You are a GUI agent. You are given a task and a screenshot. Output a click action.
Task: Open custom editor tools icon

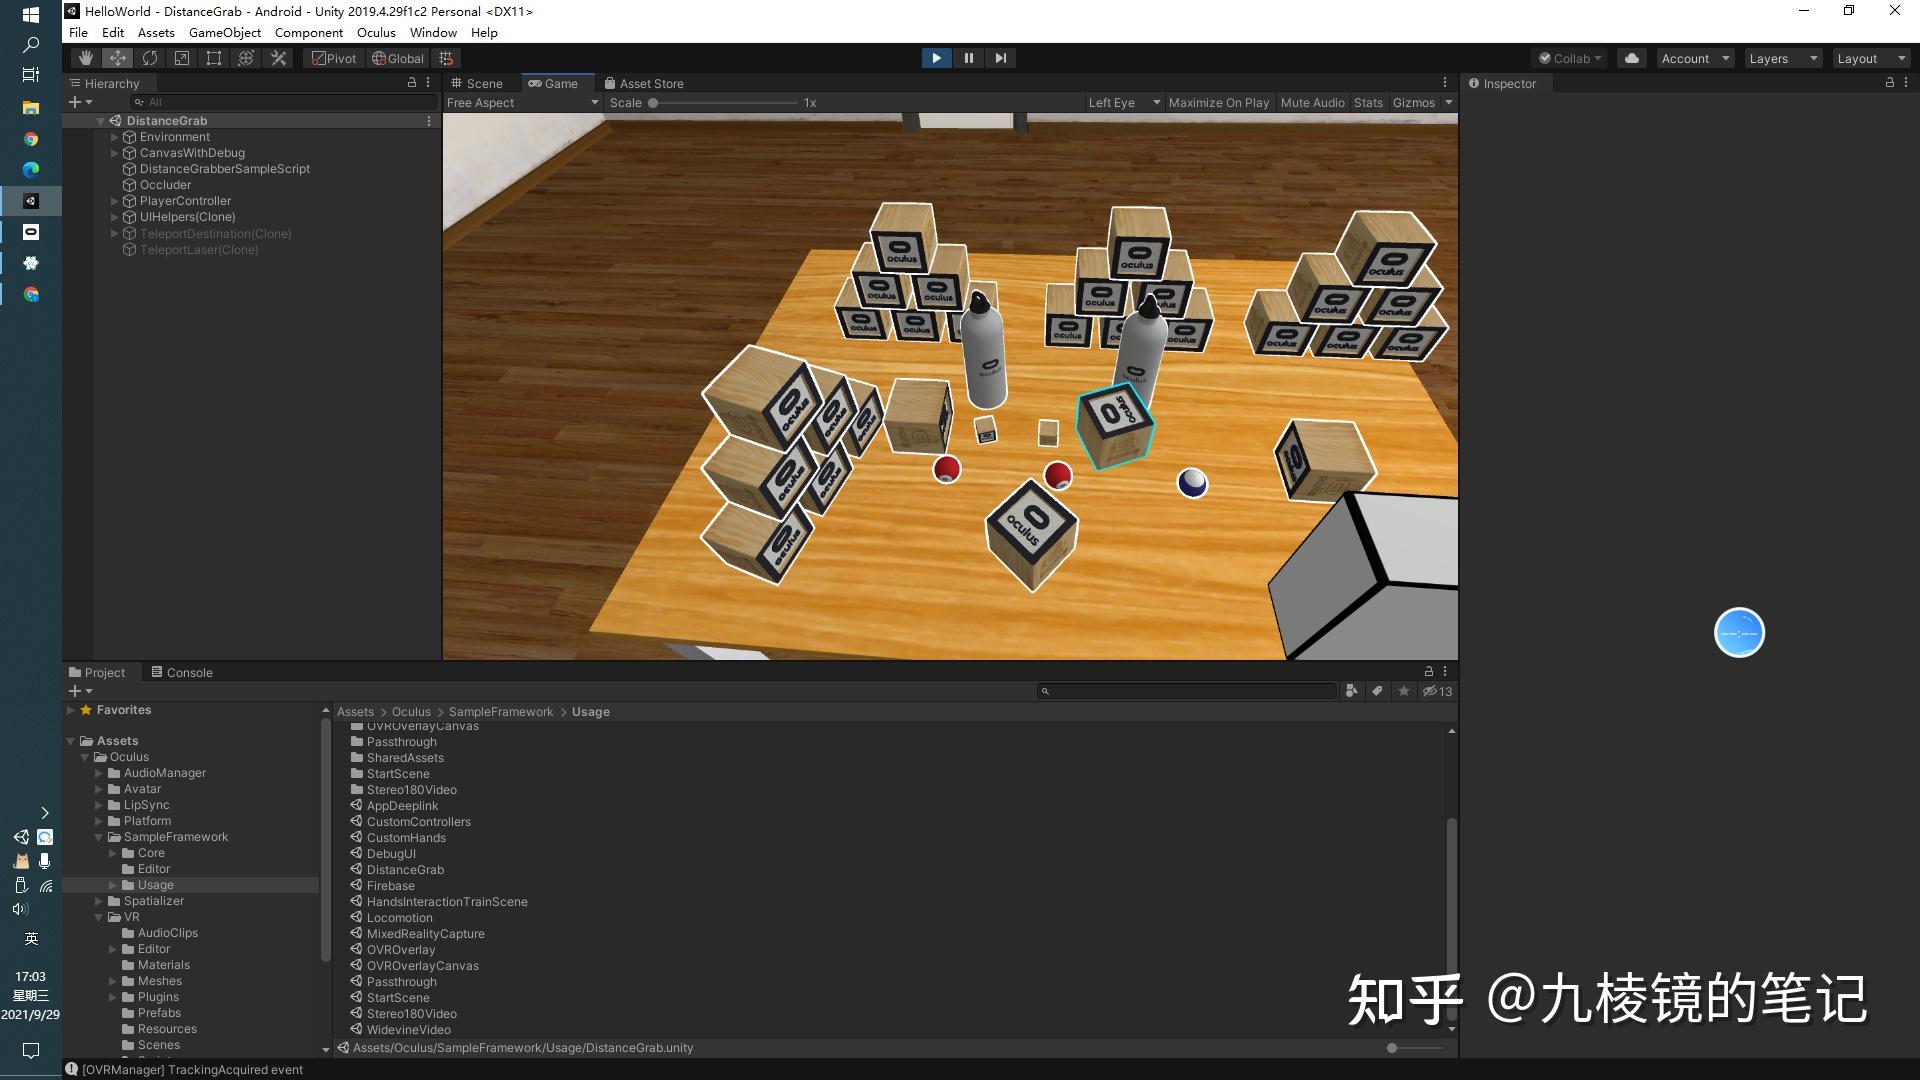click(x=279, y=58)
